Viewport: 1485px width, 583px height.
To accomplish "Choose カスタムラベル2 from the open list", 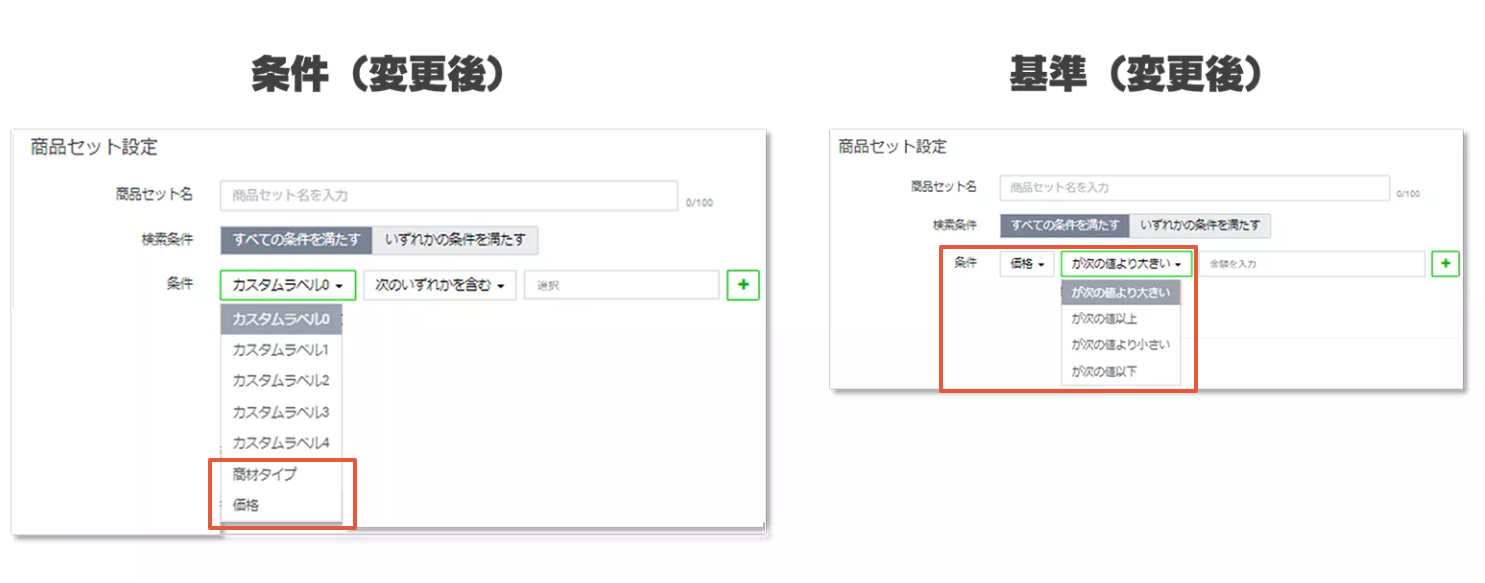I will pyautogui.click(x=280, y=381).
